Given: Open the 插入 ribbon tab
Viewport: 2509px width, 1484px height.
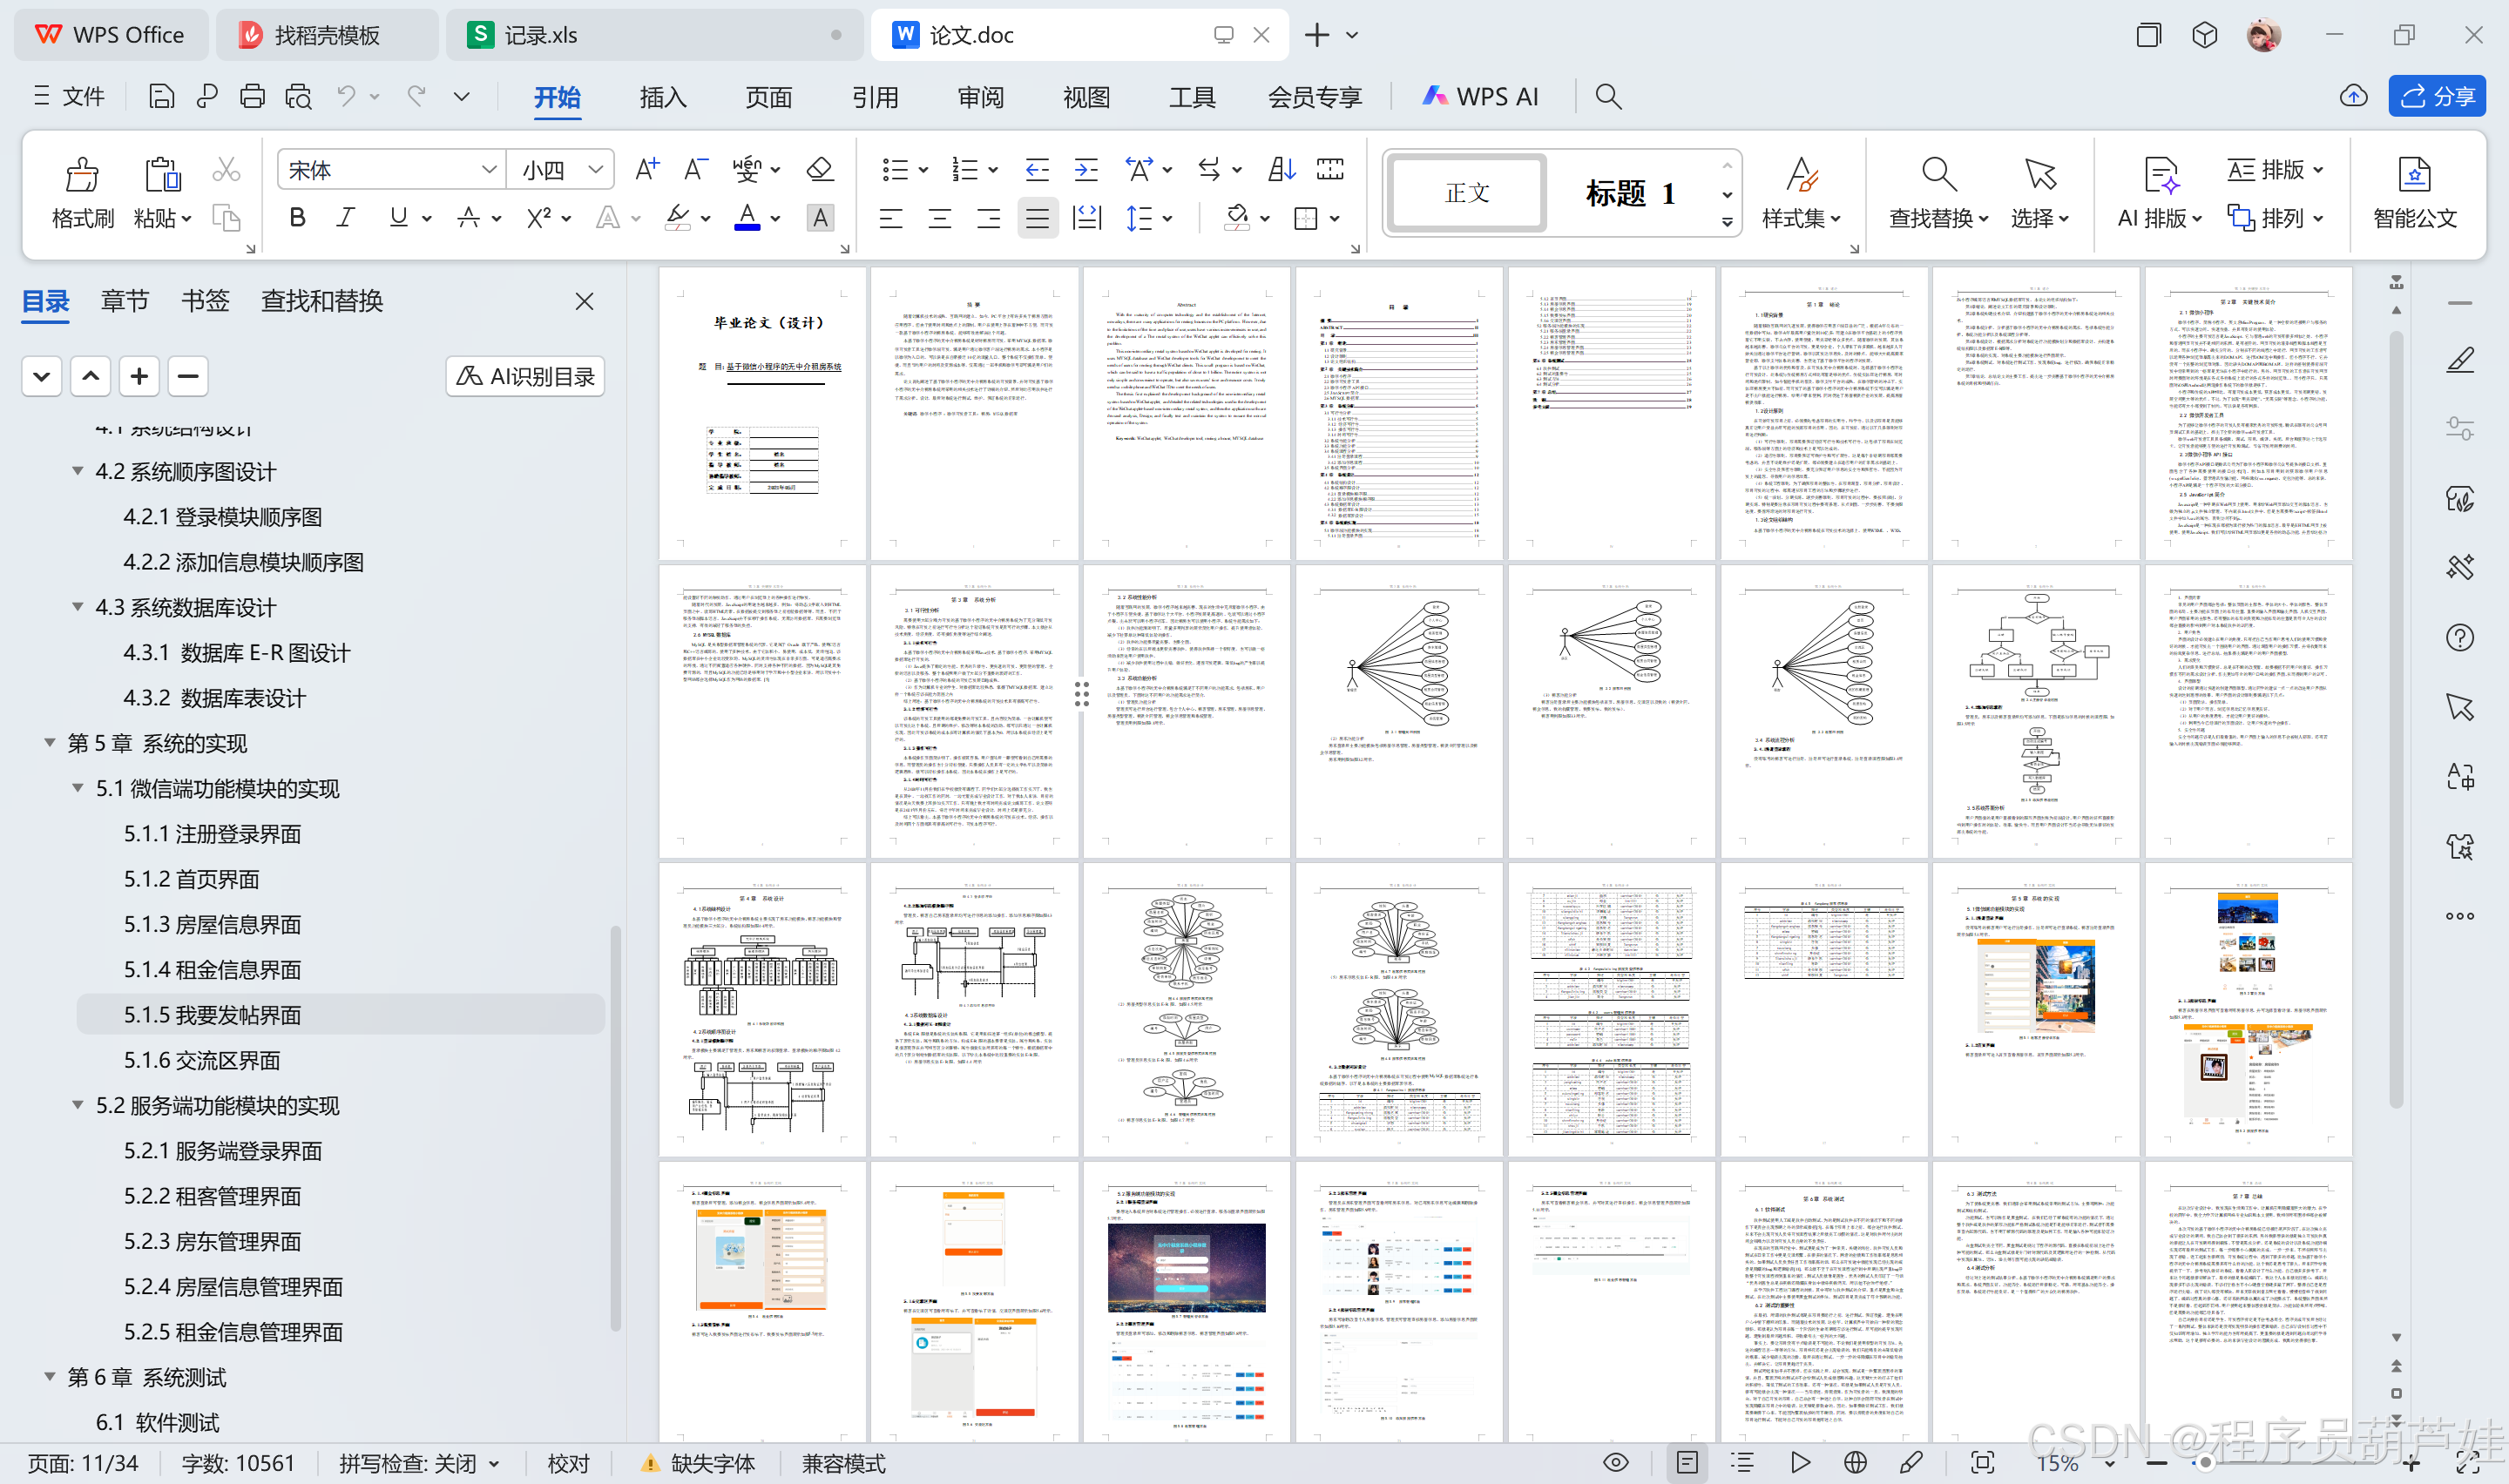Looking at the screenshot, I should tap(663, 97).
